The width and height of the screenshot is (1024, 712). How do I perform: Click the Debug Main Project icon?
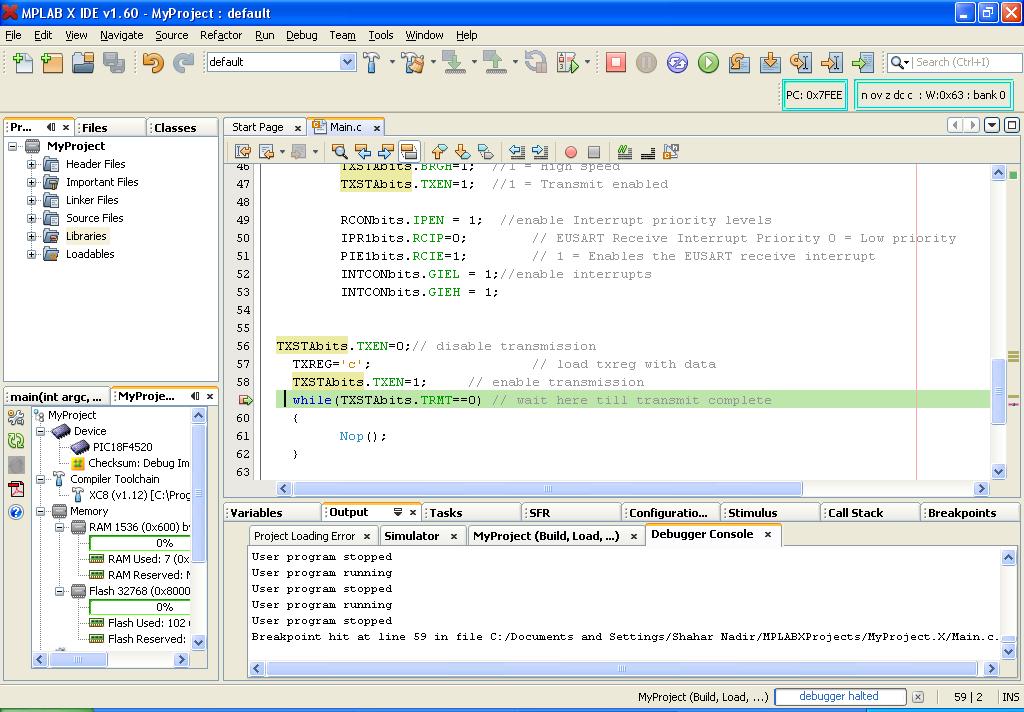click(x=568, y=62)
